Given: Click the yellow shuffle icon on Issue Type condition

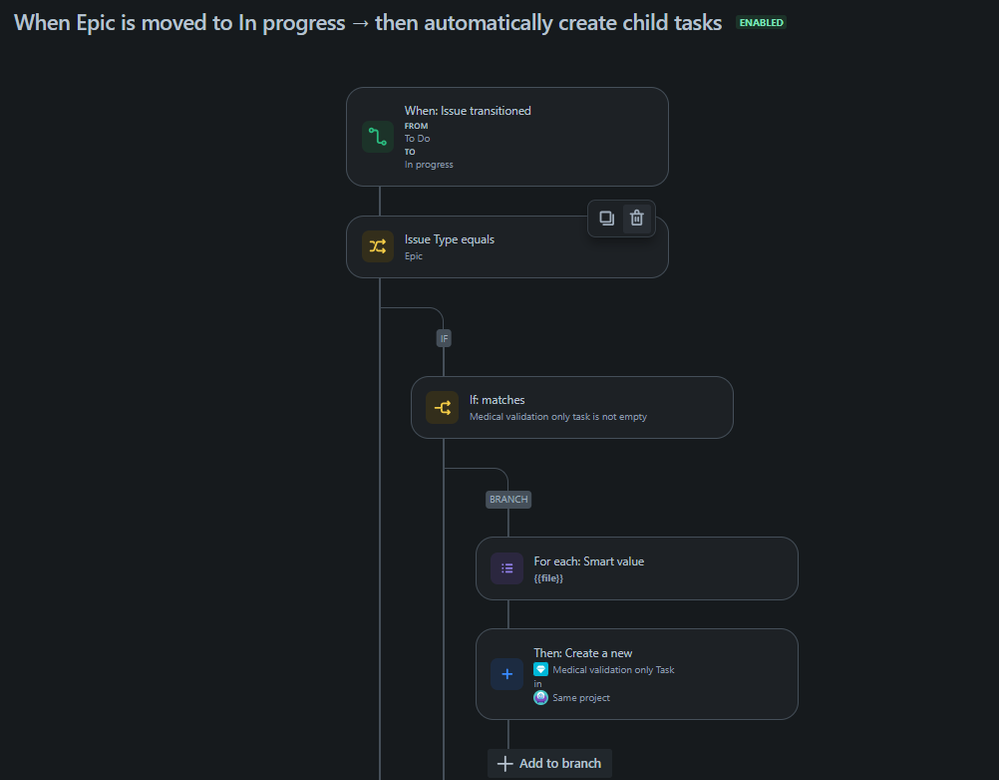Looking at the screenshot, I should tap(376, 246).
